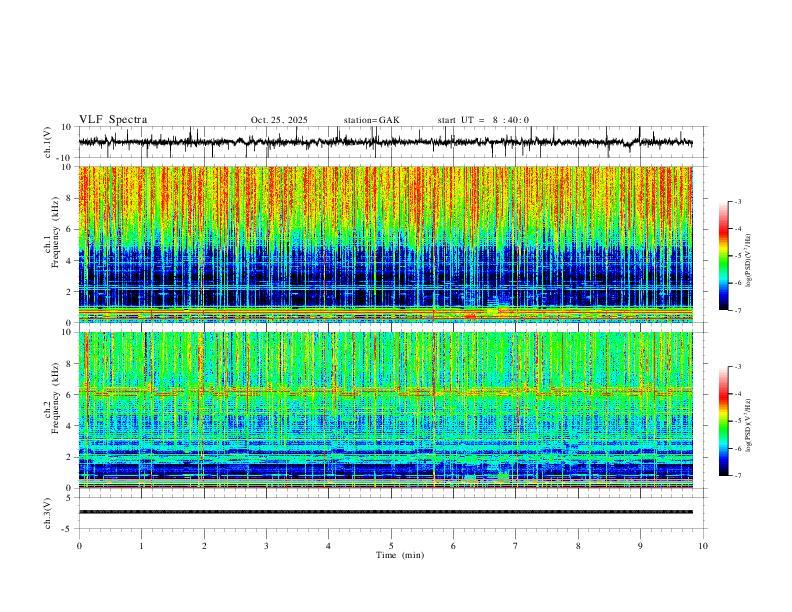Click time axis tick label "6"
The width and height of the screenshot is (792, 612).
pos(453,546)
